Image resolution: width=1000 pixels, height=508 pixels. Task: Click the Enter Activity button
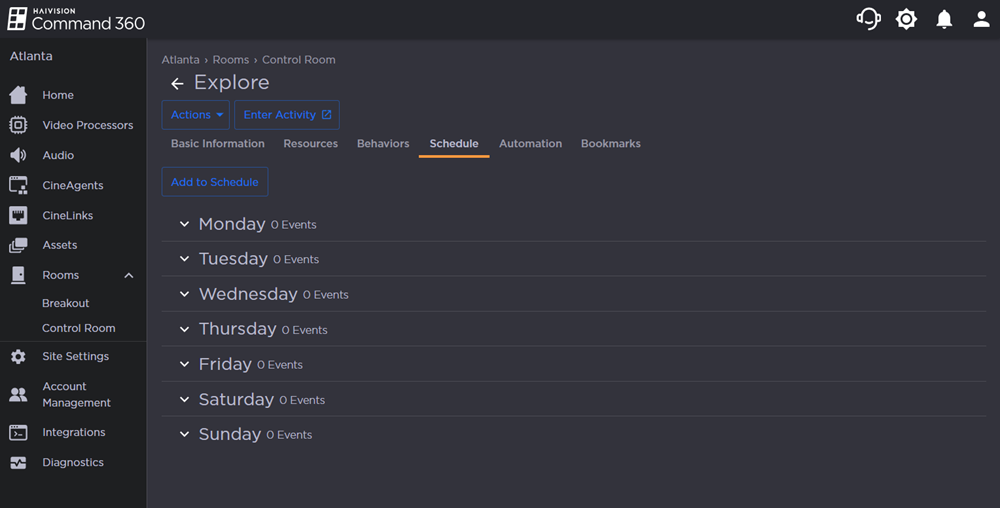(287, 115)
